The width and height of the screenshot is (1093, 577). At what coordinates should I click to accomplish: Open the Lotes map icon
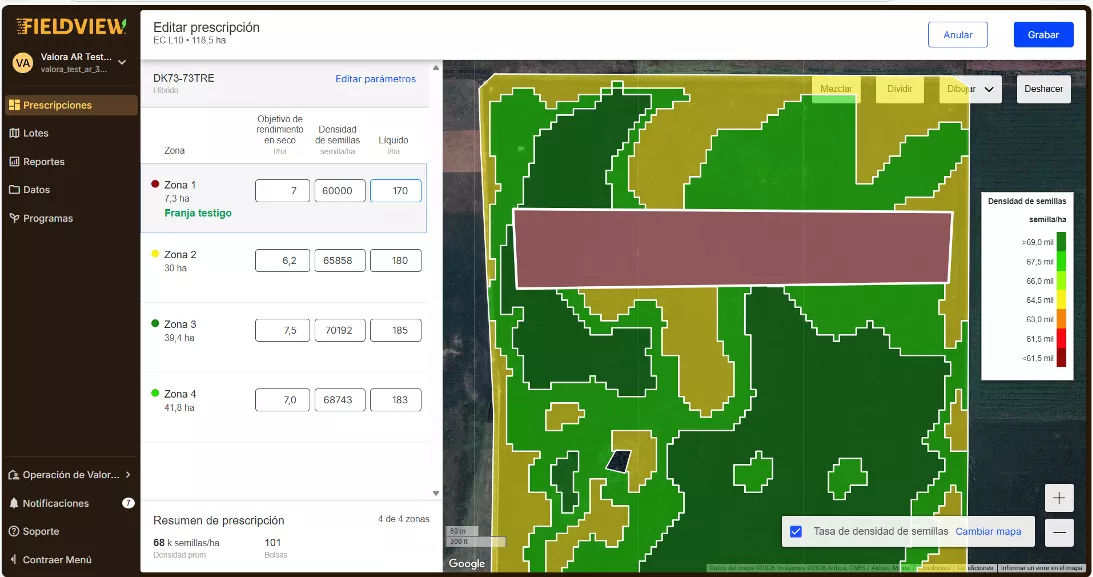(x=14, y=133)
